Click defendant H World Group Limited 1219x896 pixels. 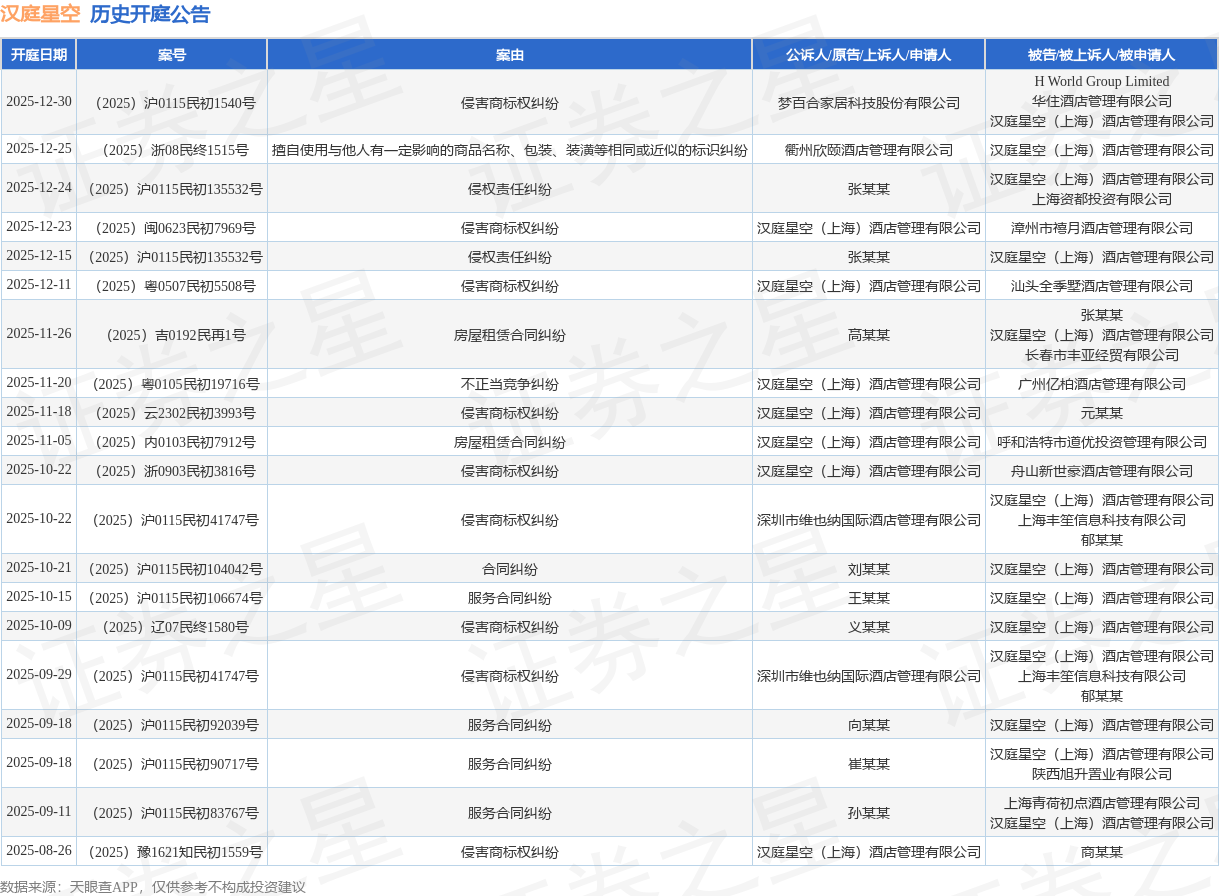(1102, 81)
